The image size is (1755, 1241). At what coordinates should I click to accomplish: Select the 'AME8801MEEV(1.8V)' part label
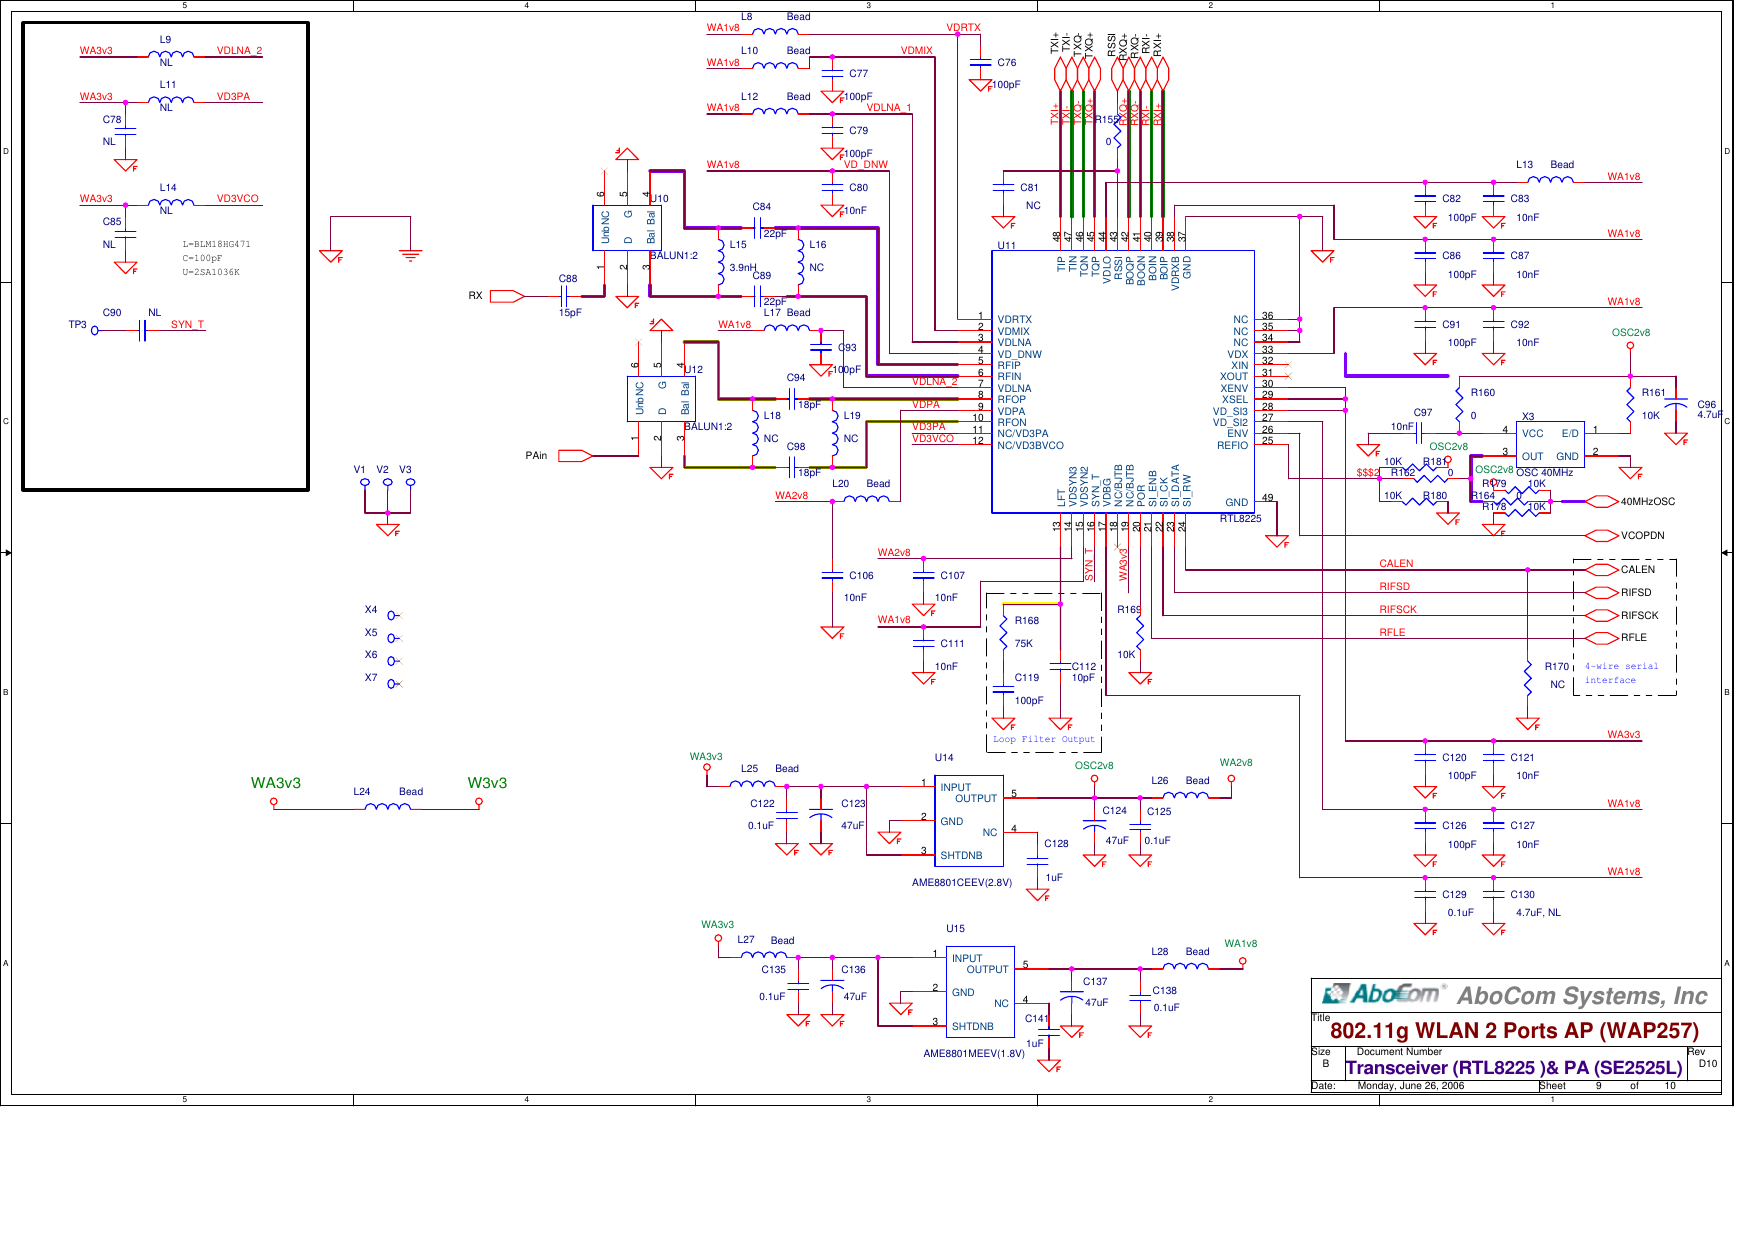pyautogui.click(x=974, y=1054)
